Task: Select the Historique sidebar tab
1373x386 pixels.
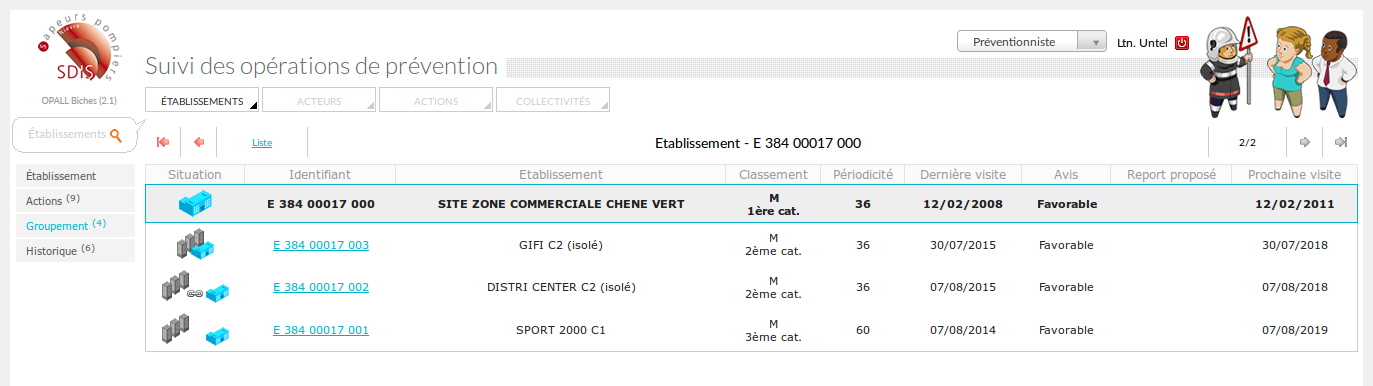Action: [x=75, y=250]
